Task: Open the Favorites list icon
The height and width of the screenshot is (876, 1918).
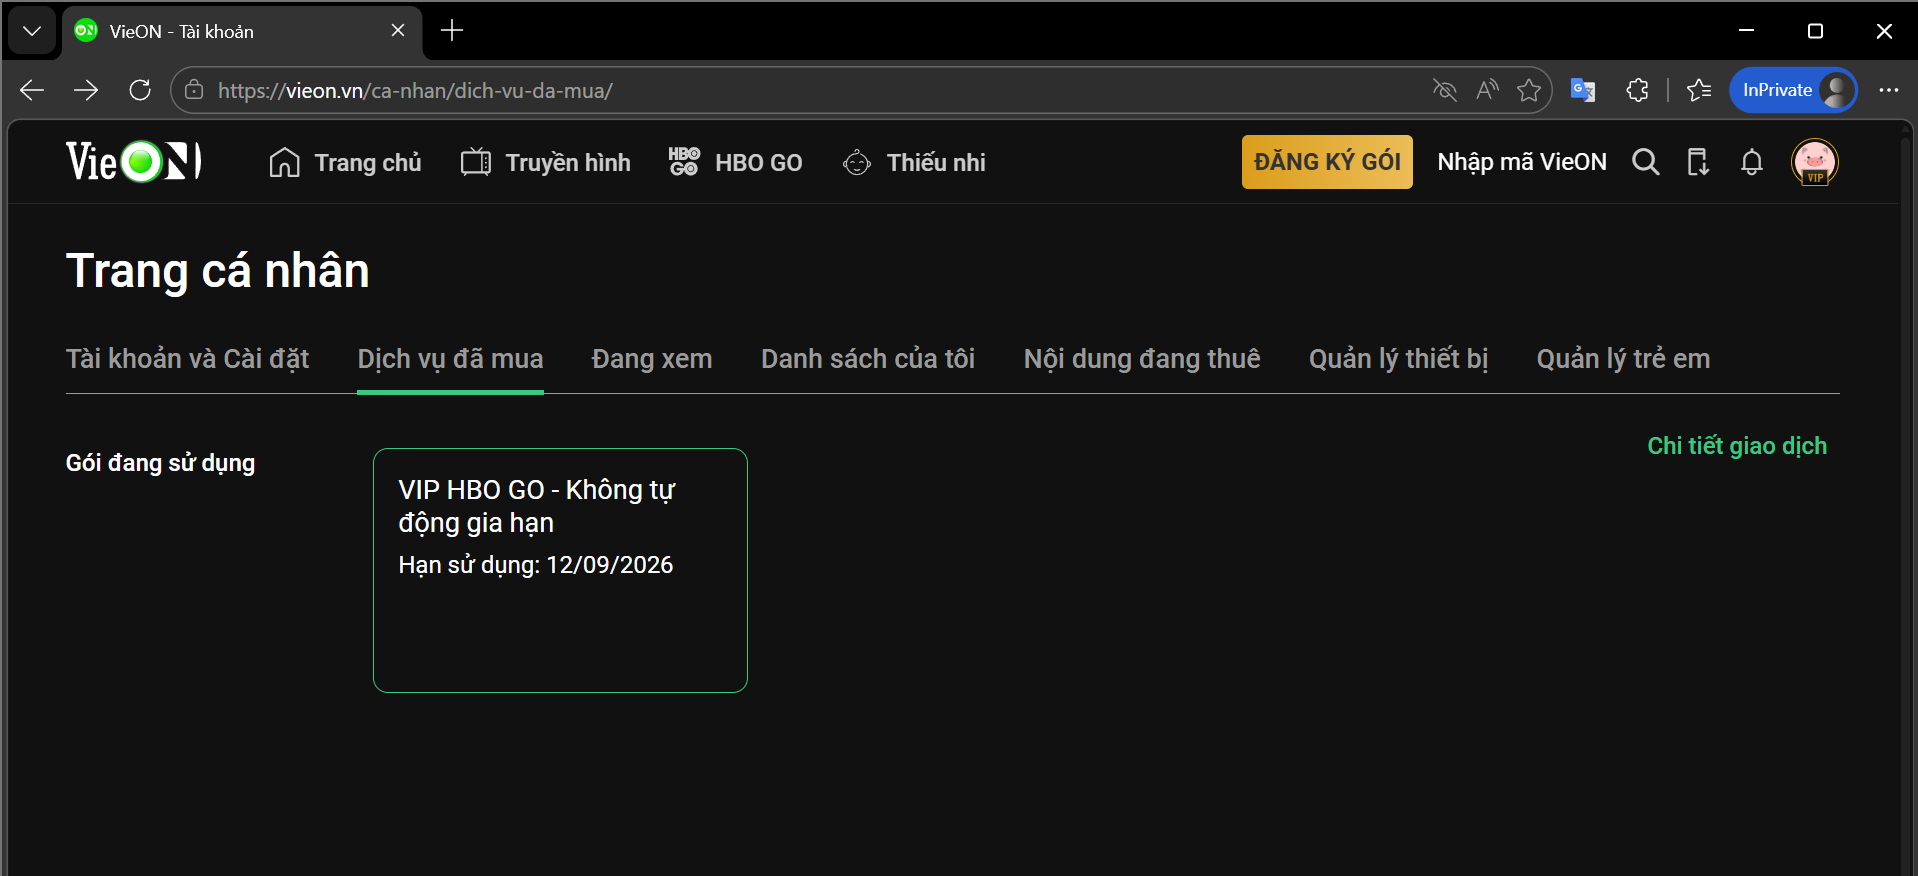Action: (x=1699, y=90)
